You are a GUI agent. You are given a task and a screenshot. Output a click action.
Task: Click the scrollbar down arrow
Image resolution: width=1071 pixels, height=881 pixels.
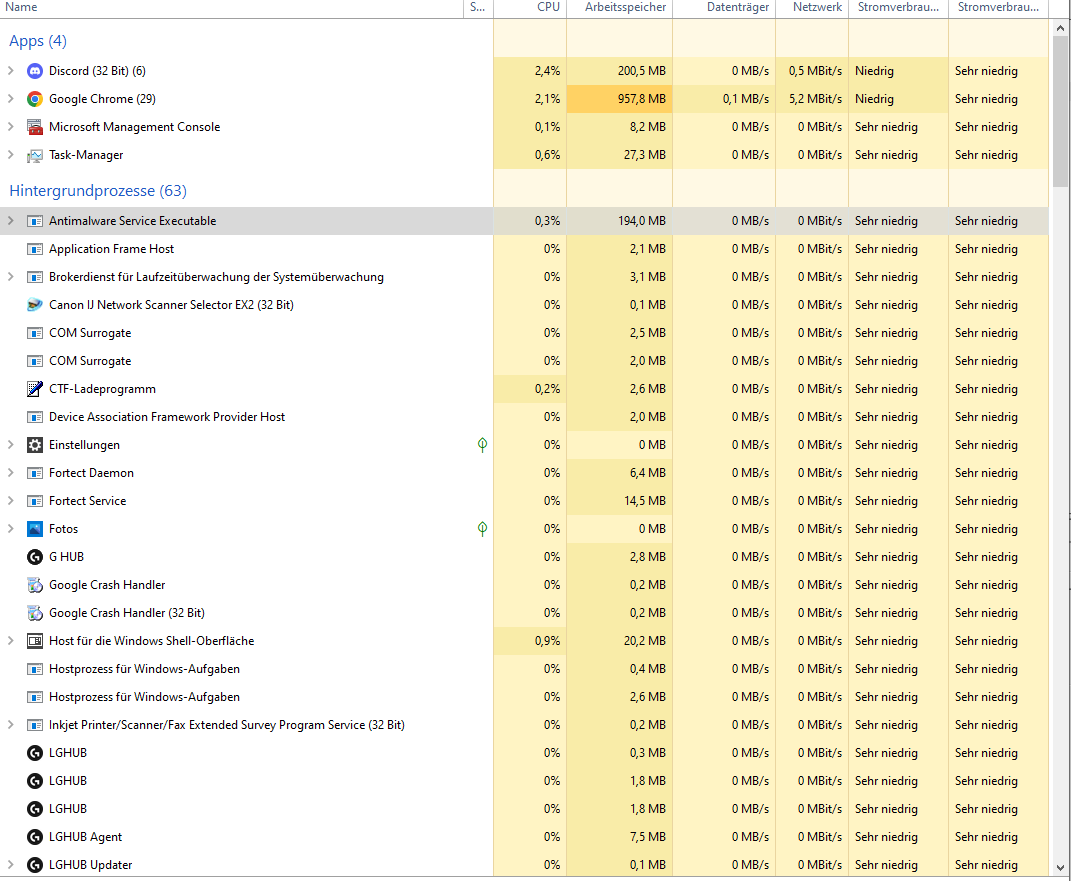(x=1060, y=868)
